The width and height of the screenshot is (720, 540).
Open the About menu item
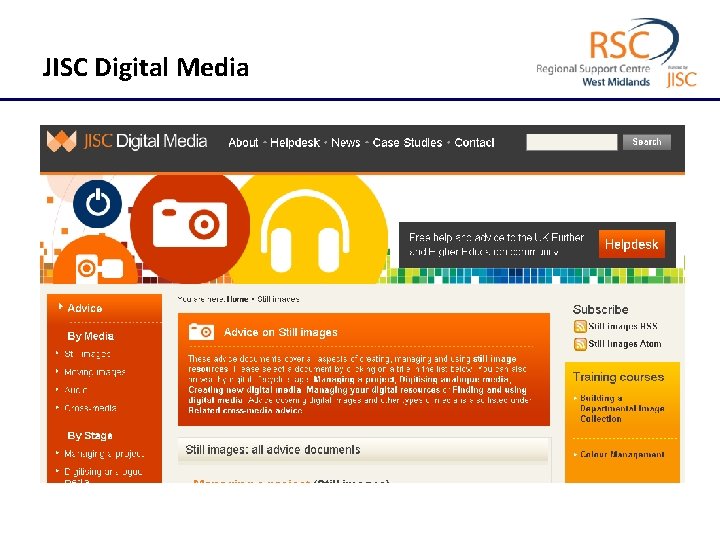pos(243,143)
